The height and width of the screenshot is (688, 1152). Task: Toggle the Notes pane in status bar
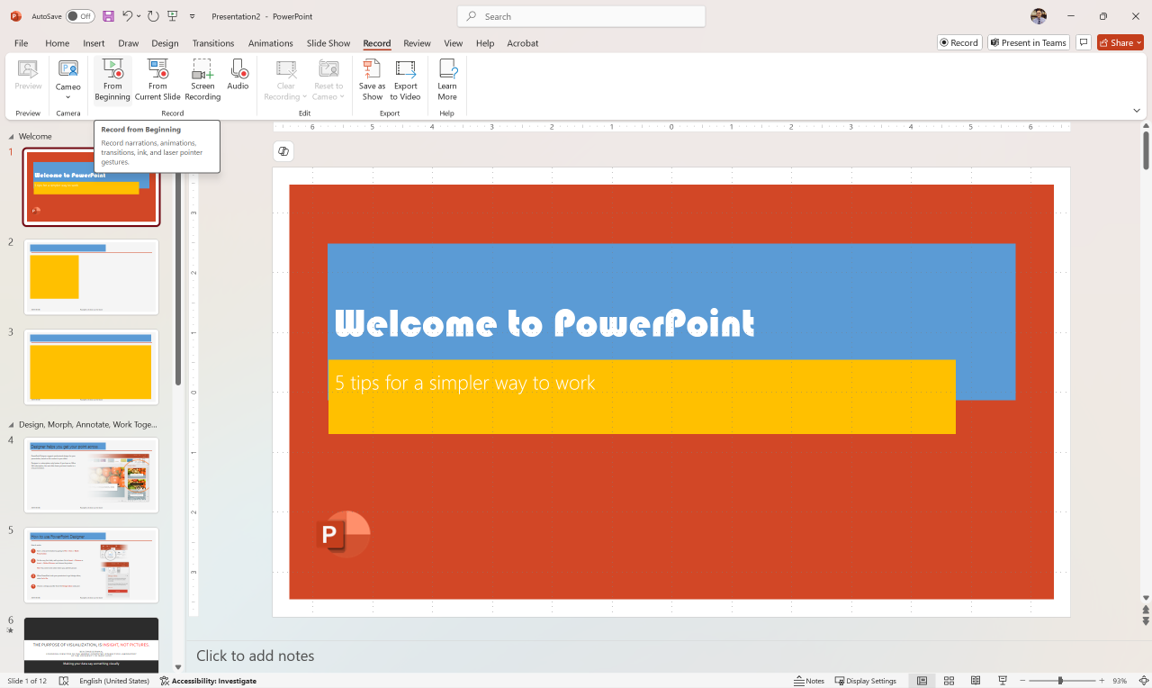pyautogui.click(x=810, y=681)
